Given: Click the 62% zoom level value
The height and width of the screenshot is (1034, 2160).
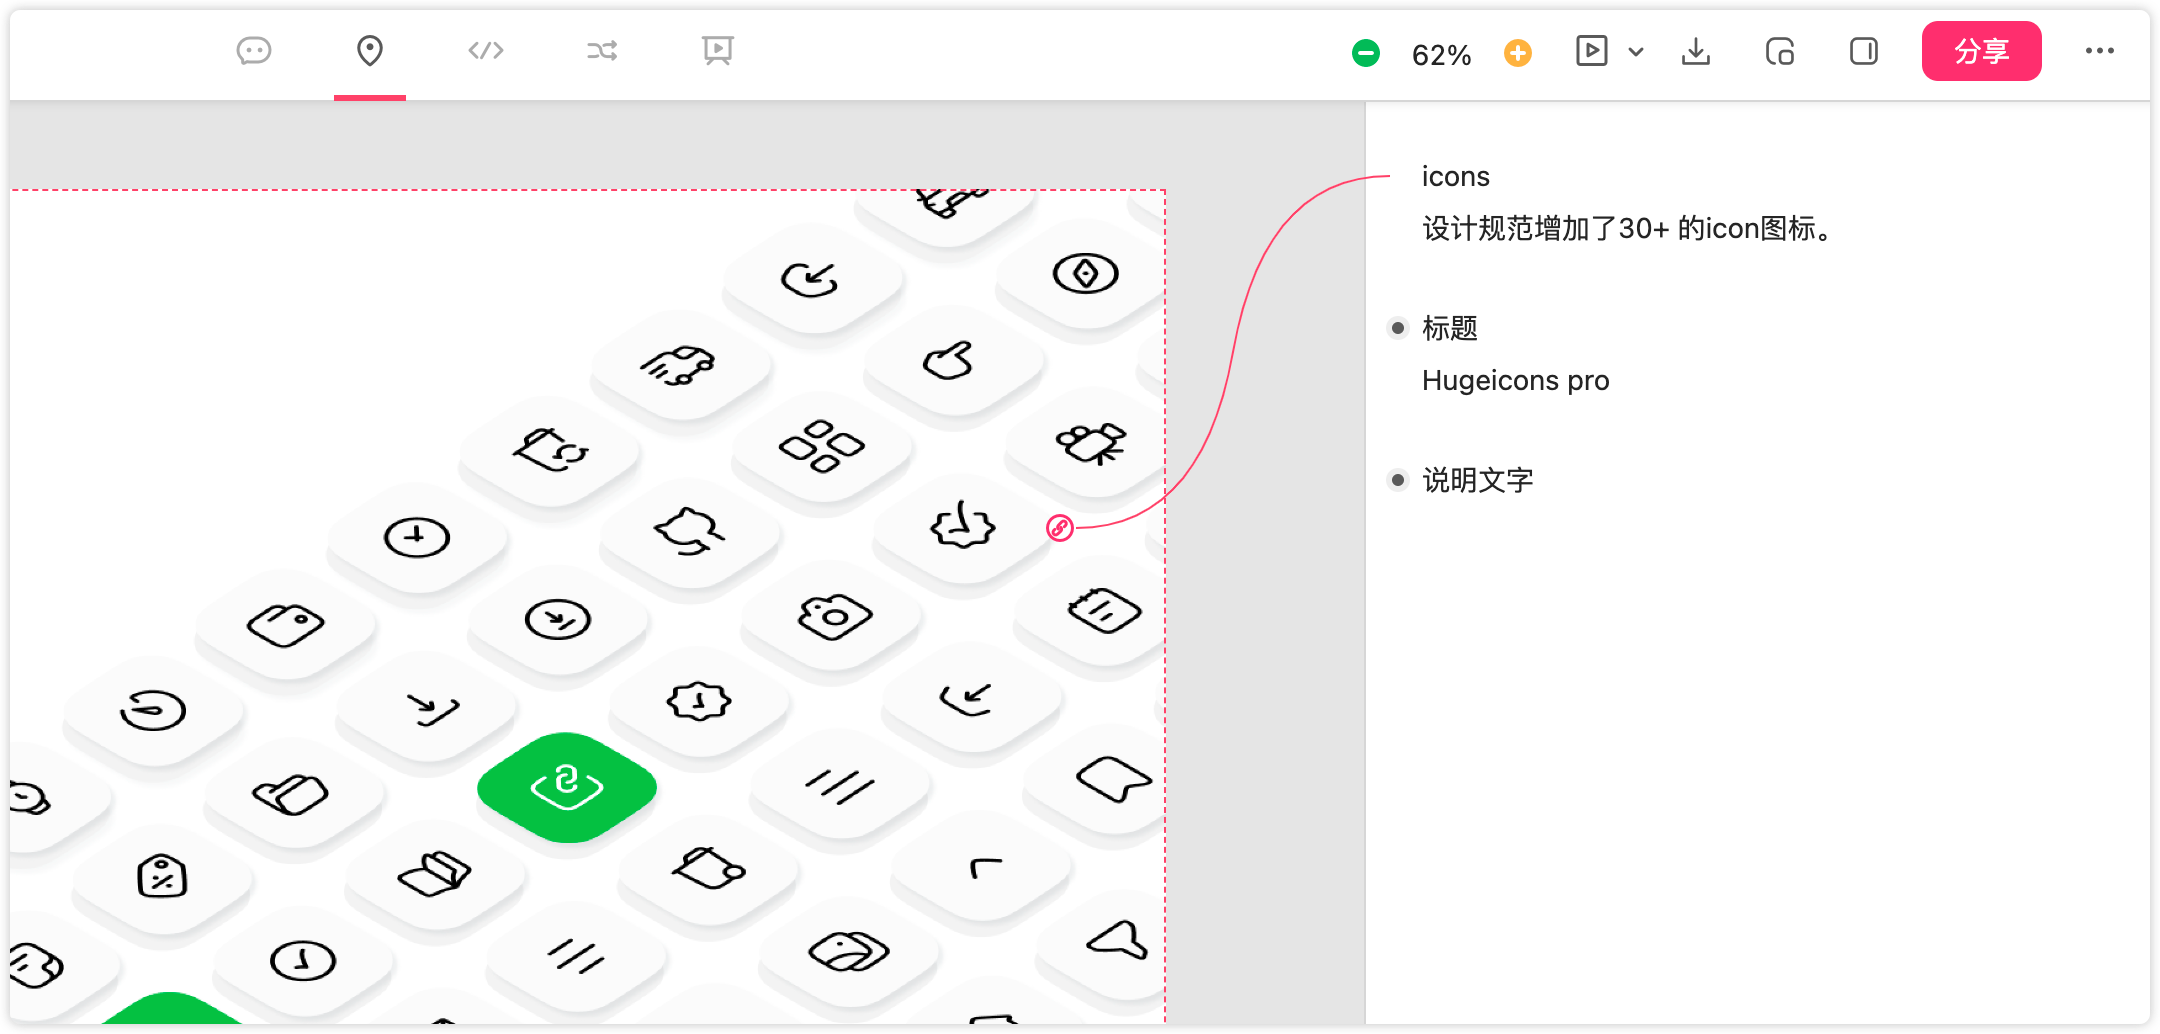Looking at the screenshot, I should coord(1441,55).
